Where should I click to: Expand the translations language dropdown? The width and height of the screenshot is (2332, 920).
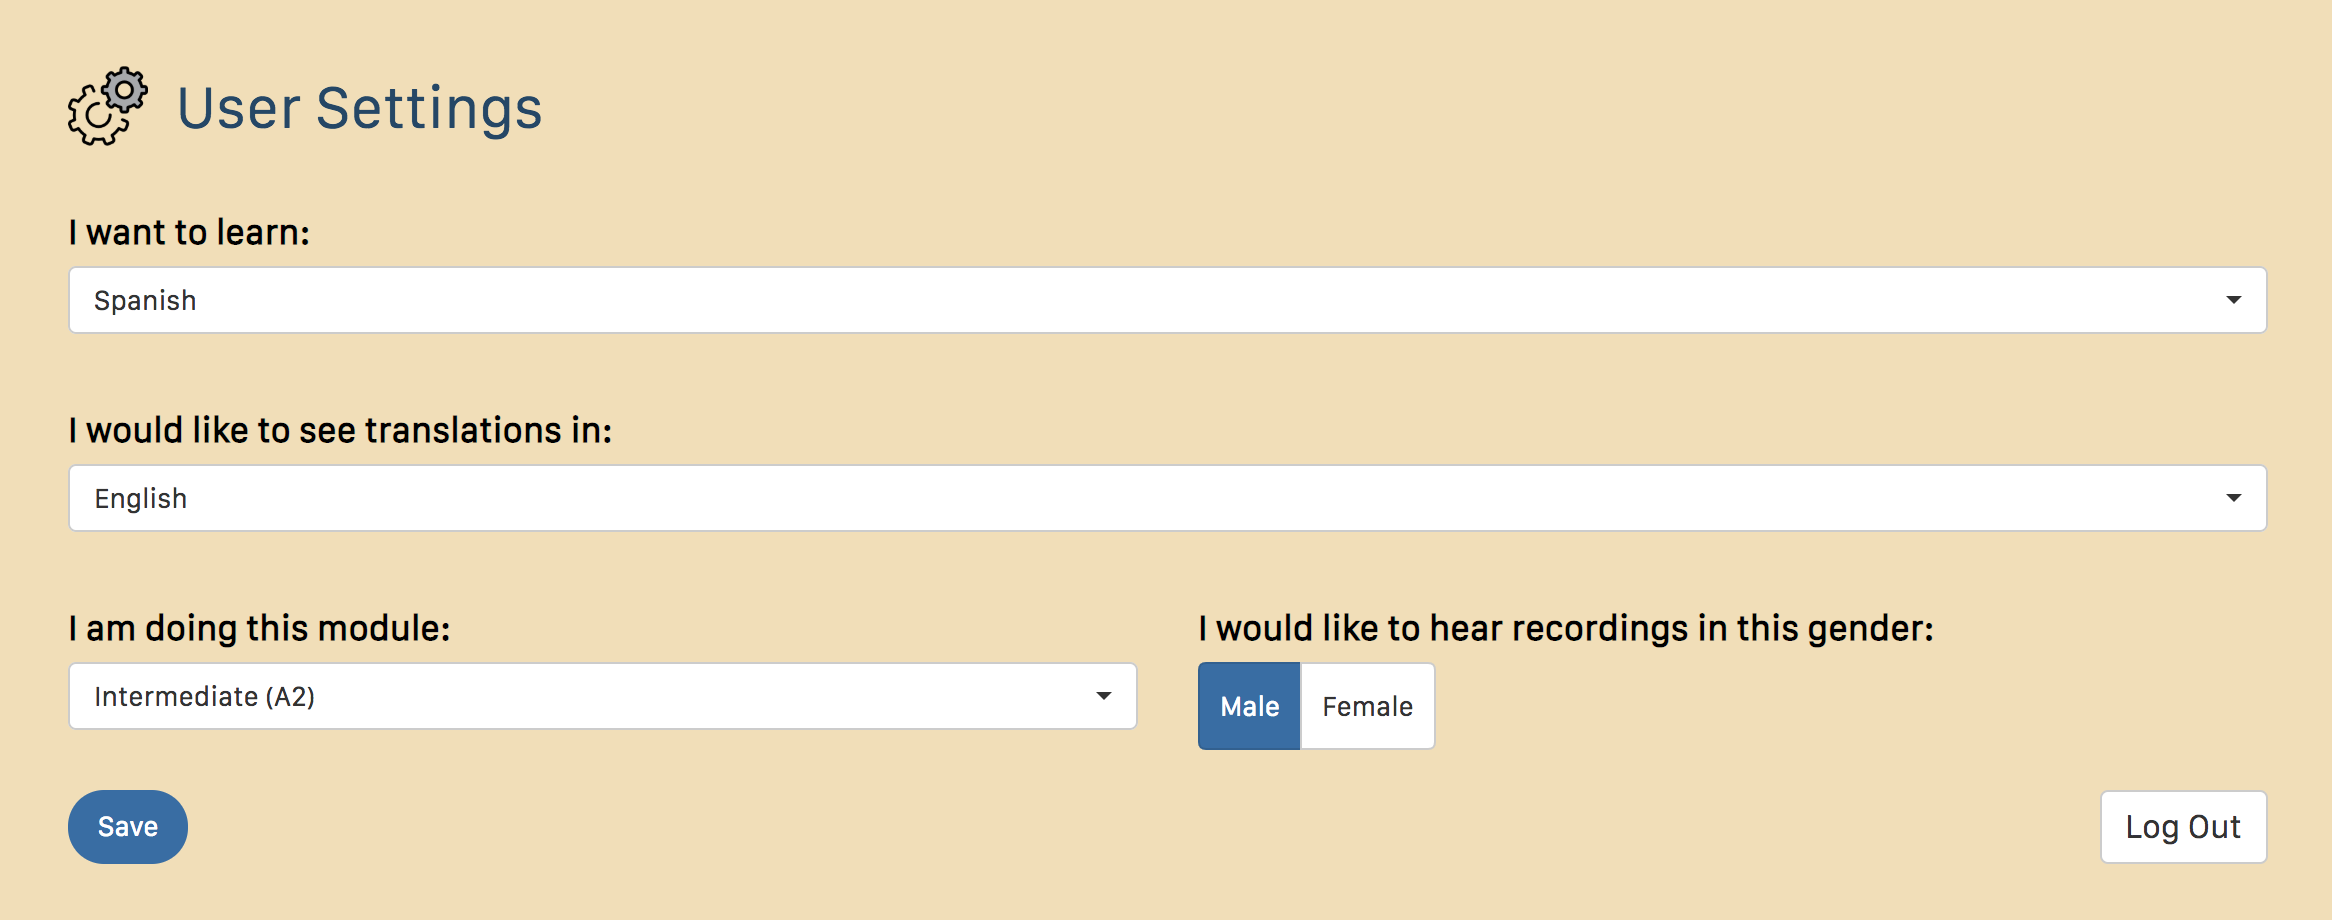click(x=1166, y=498)
